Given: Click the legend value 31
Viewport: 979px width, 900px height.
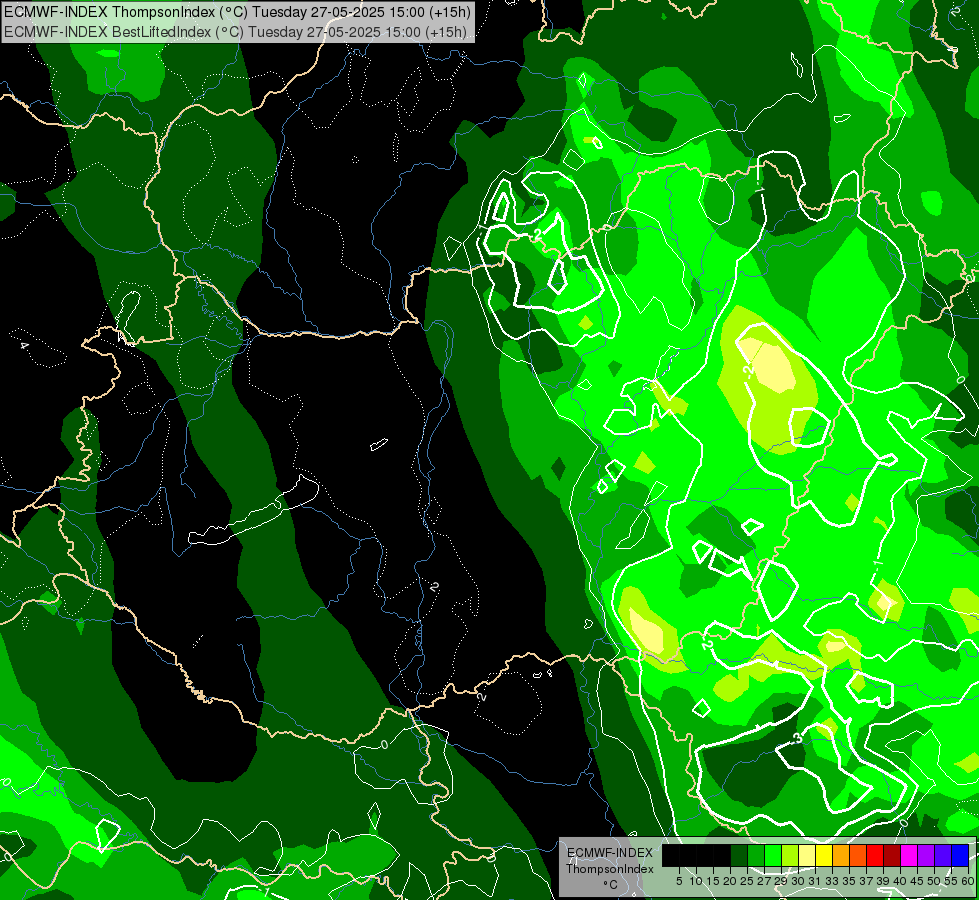Looking at the screenshot, I should pyautogui.click(x=815, y=881).
